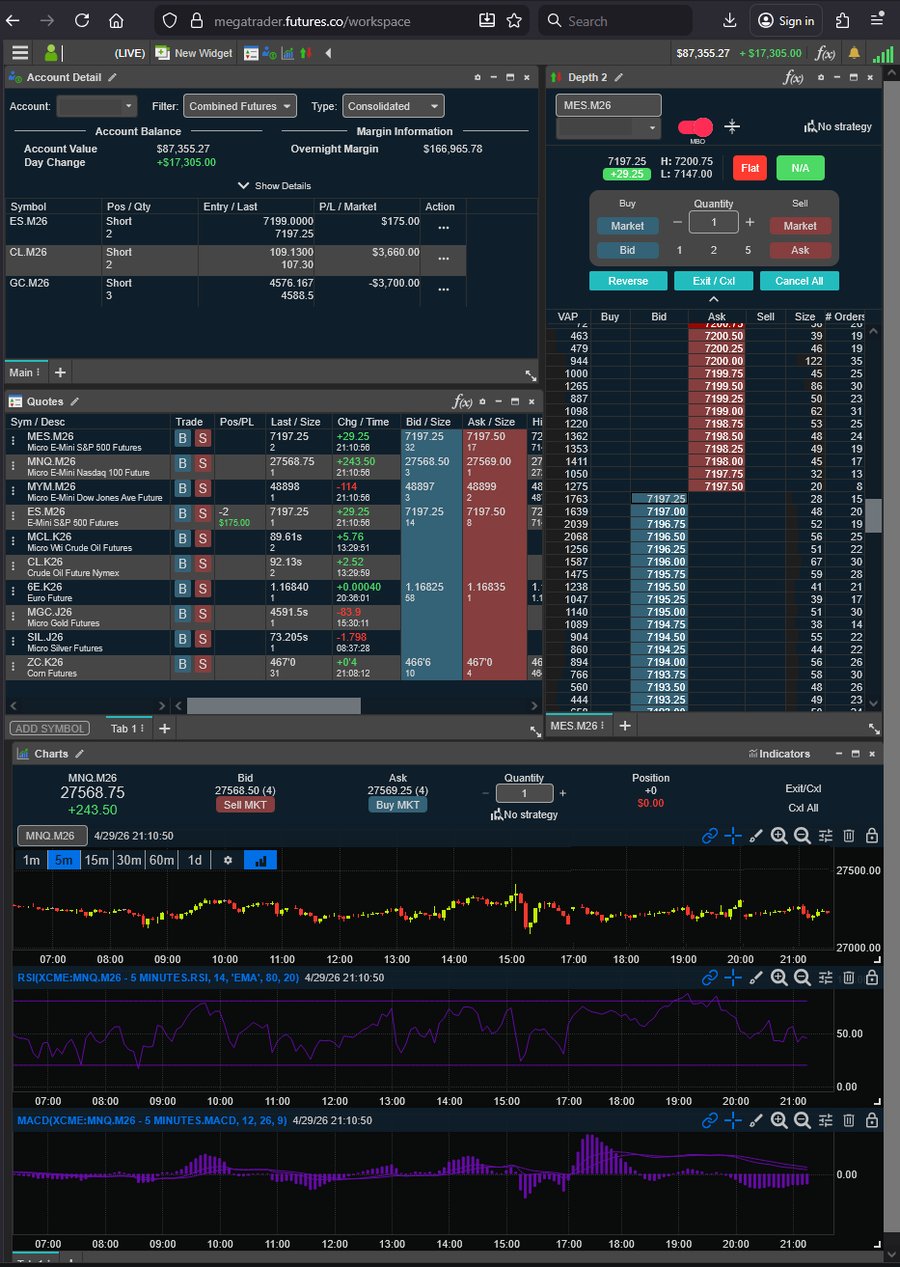This screenshot has width=900, height=1267.
Task: Add new tab next to Main tab
Action: coord(60,372)
